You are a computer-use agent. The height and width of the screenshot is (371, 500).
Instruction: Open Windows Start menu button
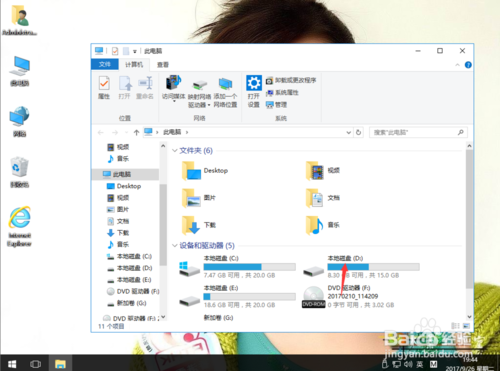pyautogui.click(x=12, y=363)
